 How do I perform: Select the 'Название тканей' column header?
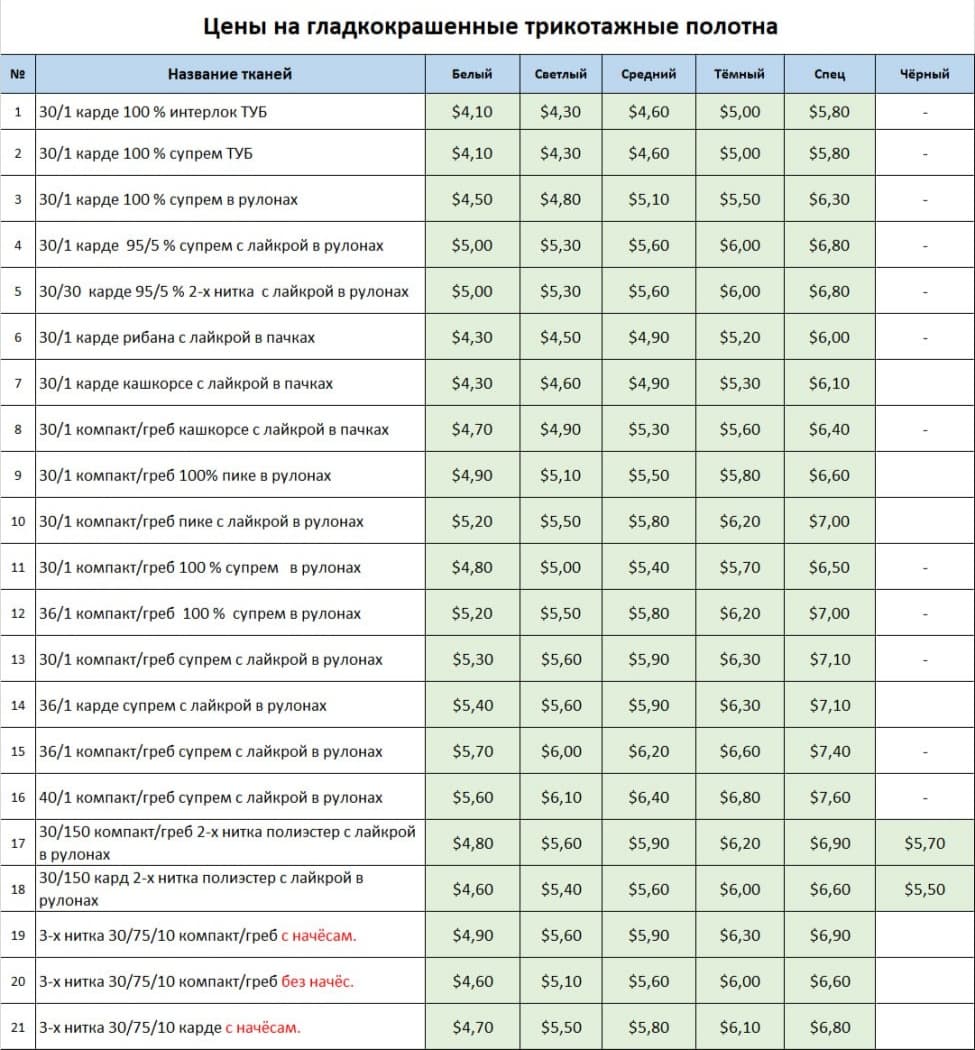pyautogui.click(x=230, y=74)
